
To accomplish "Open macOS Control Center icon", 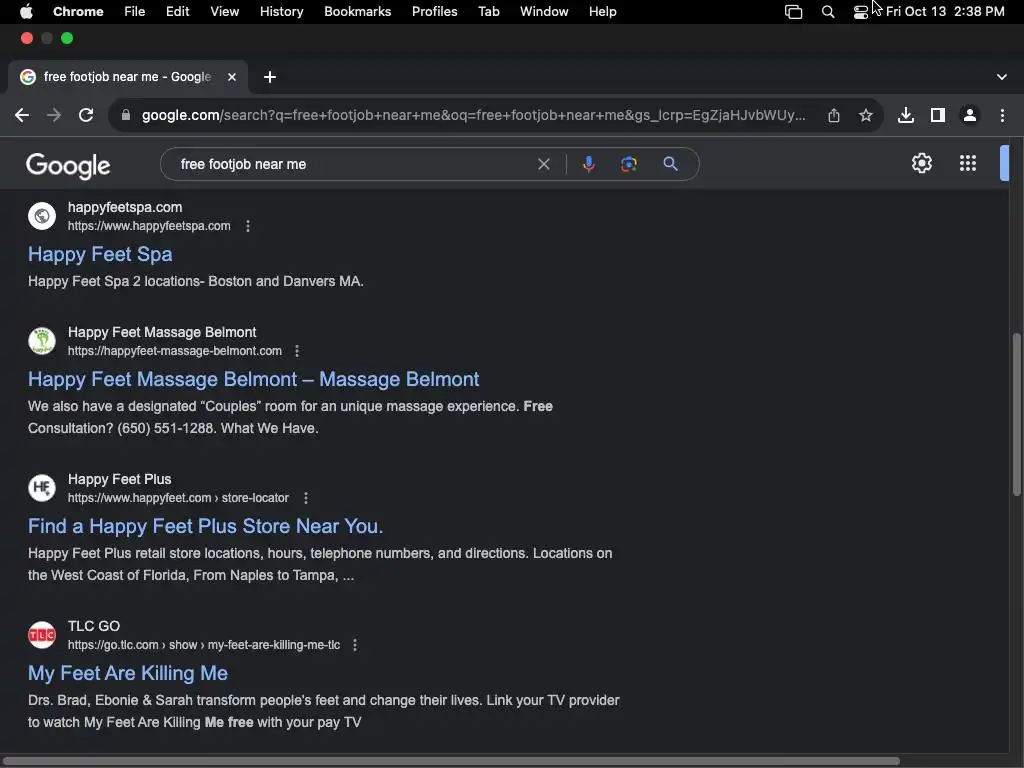I will [x=861, y=12].
